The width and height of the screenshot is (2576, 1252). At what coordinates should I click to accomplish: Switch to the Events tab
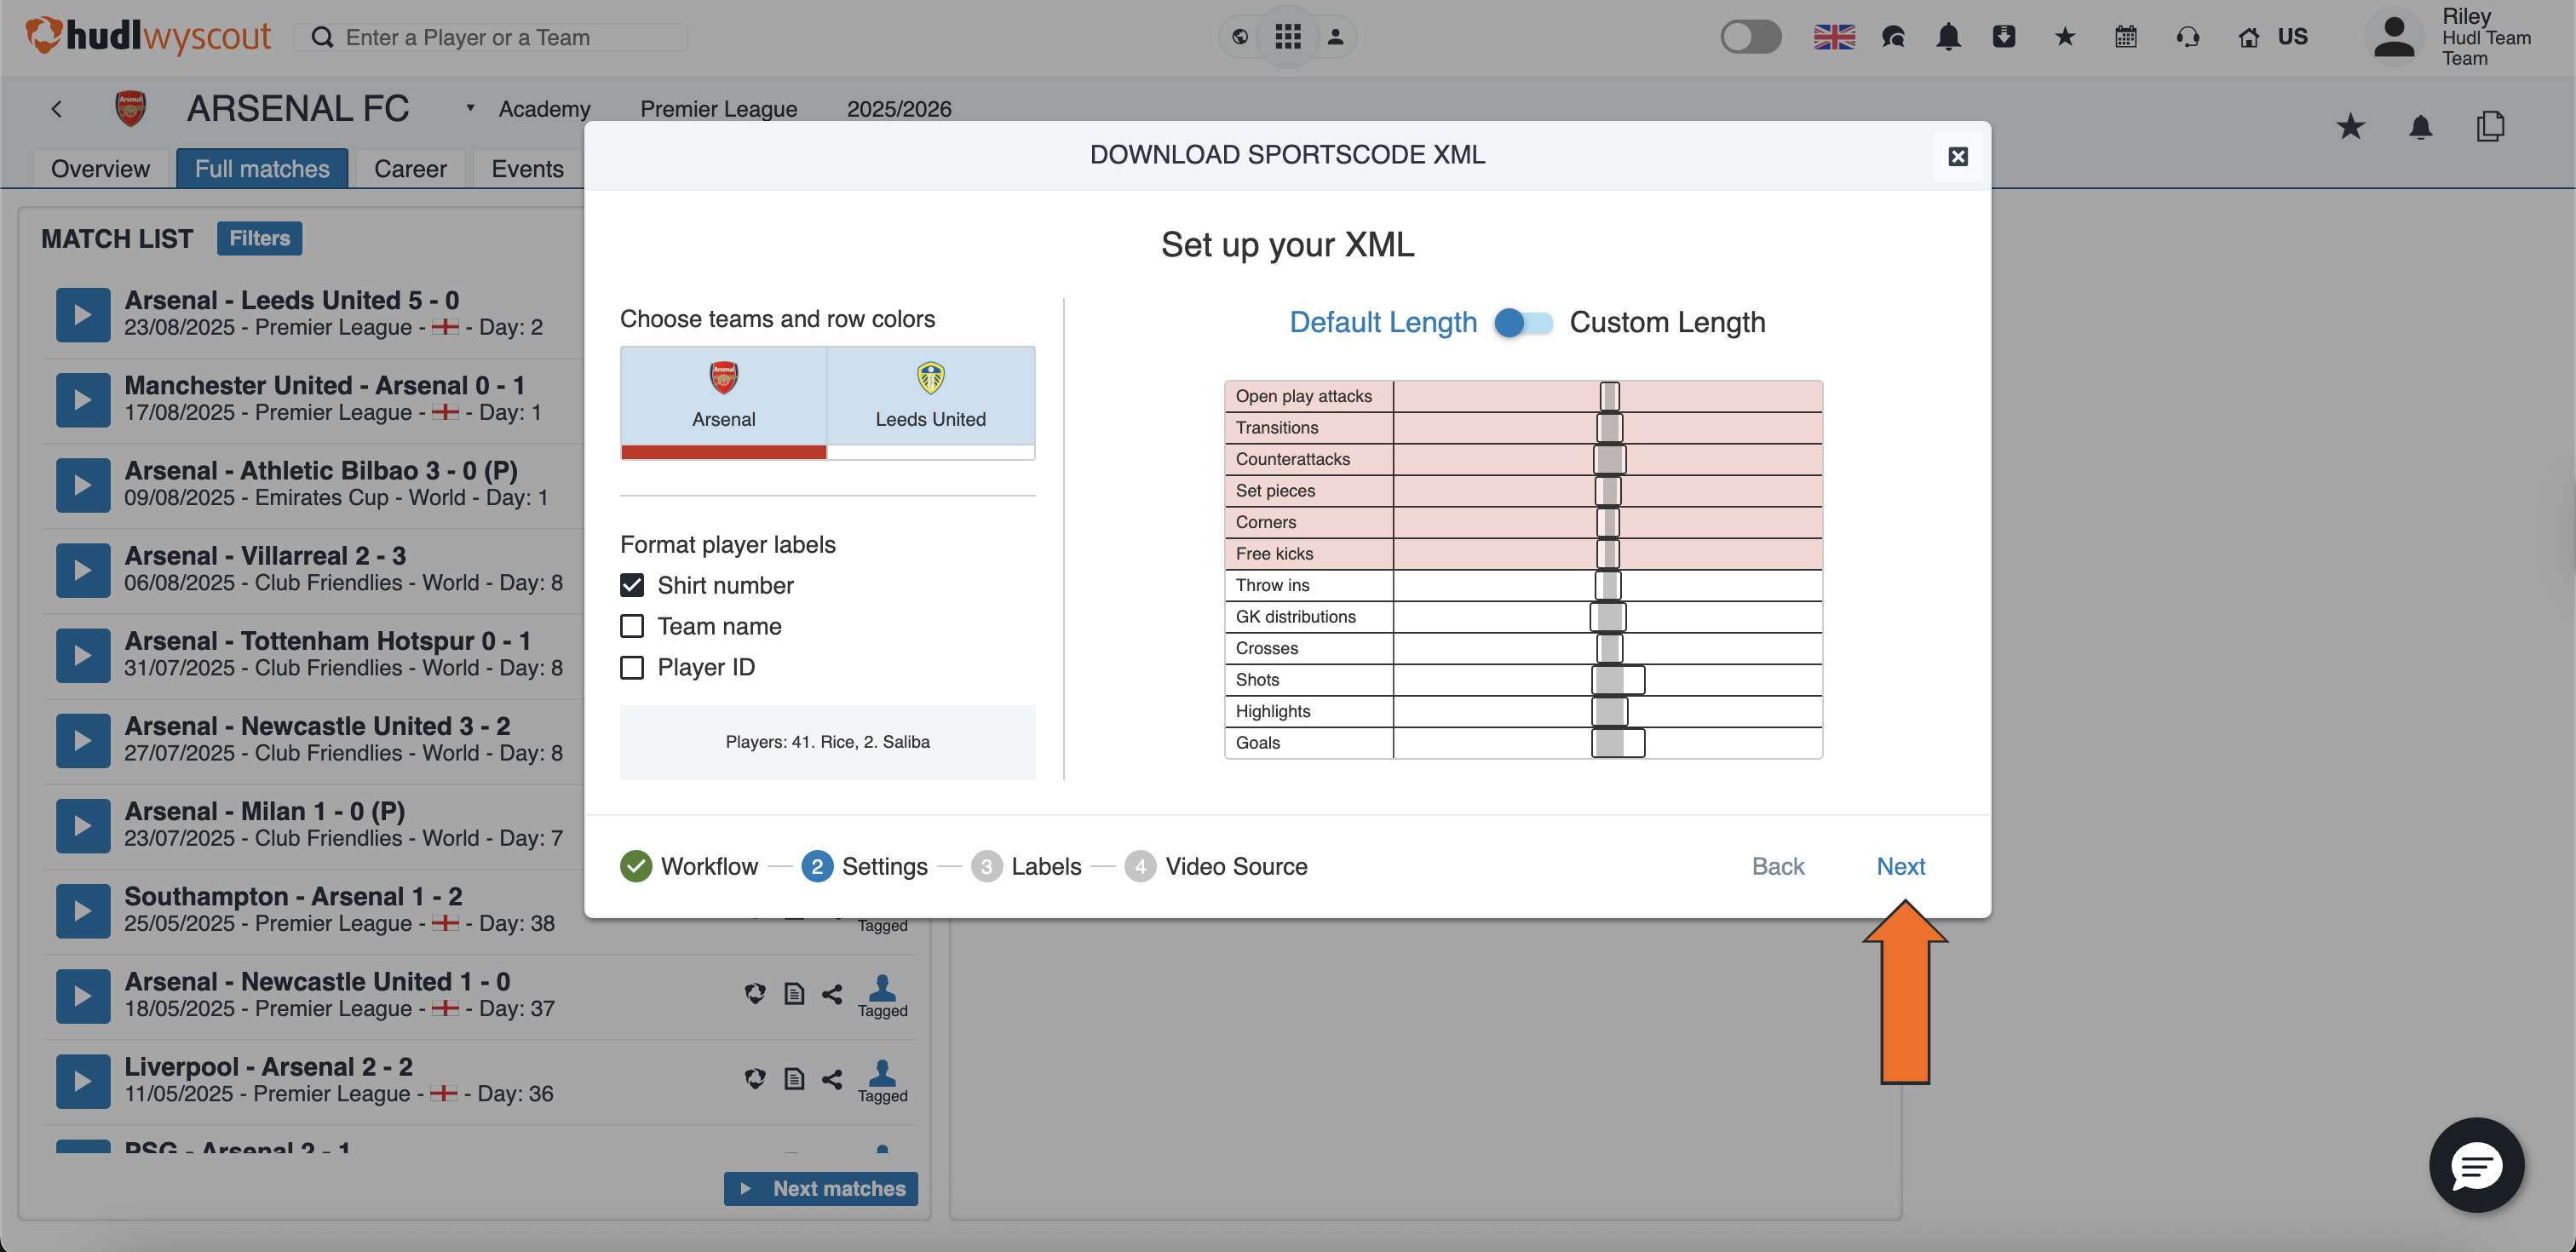[527, 168]
